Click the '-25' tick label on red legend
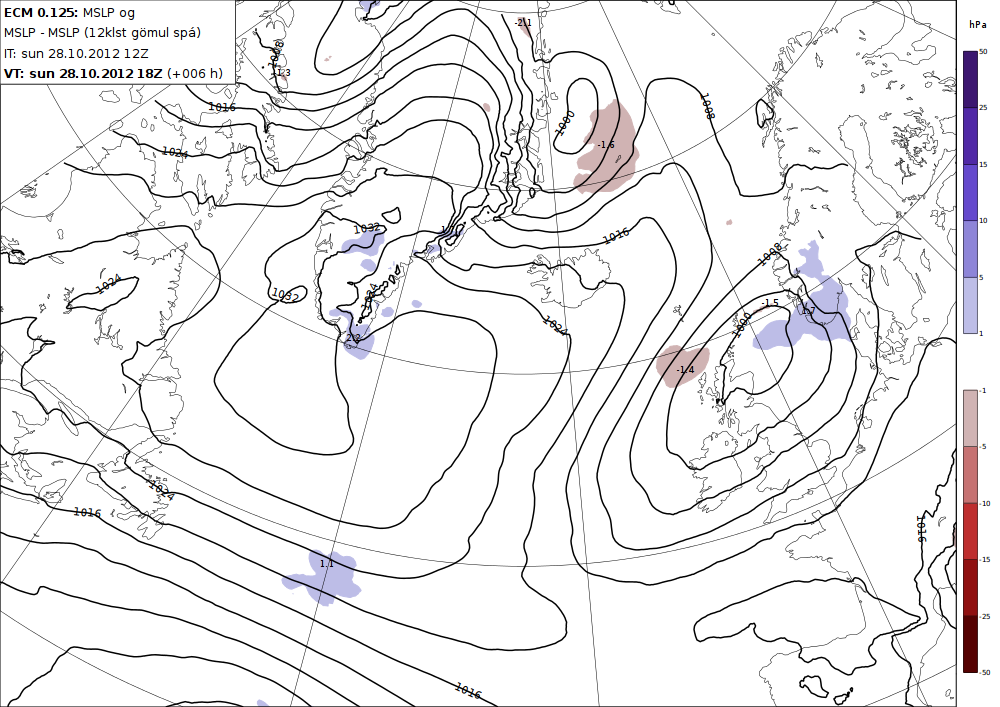The width and height of the screenshot is (1000, 707). pos(985,616)
